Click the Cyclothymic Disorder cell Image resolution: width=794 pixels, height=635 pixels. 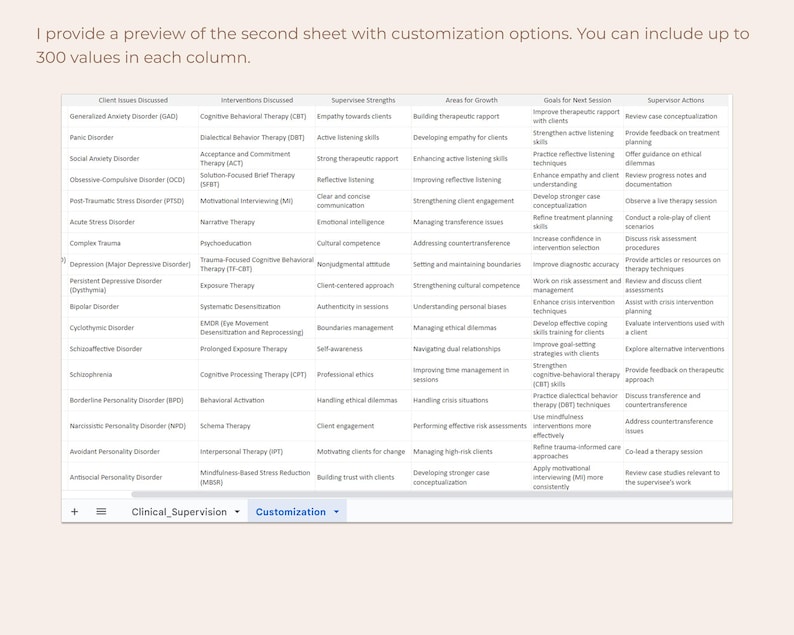tap(133, 328)
